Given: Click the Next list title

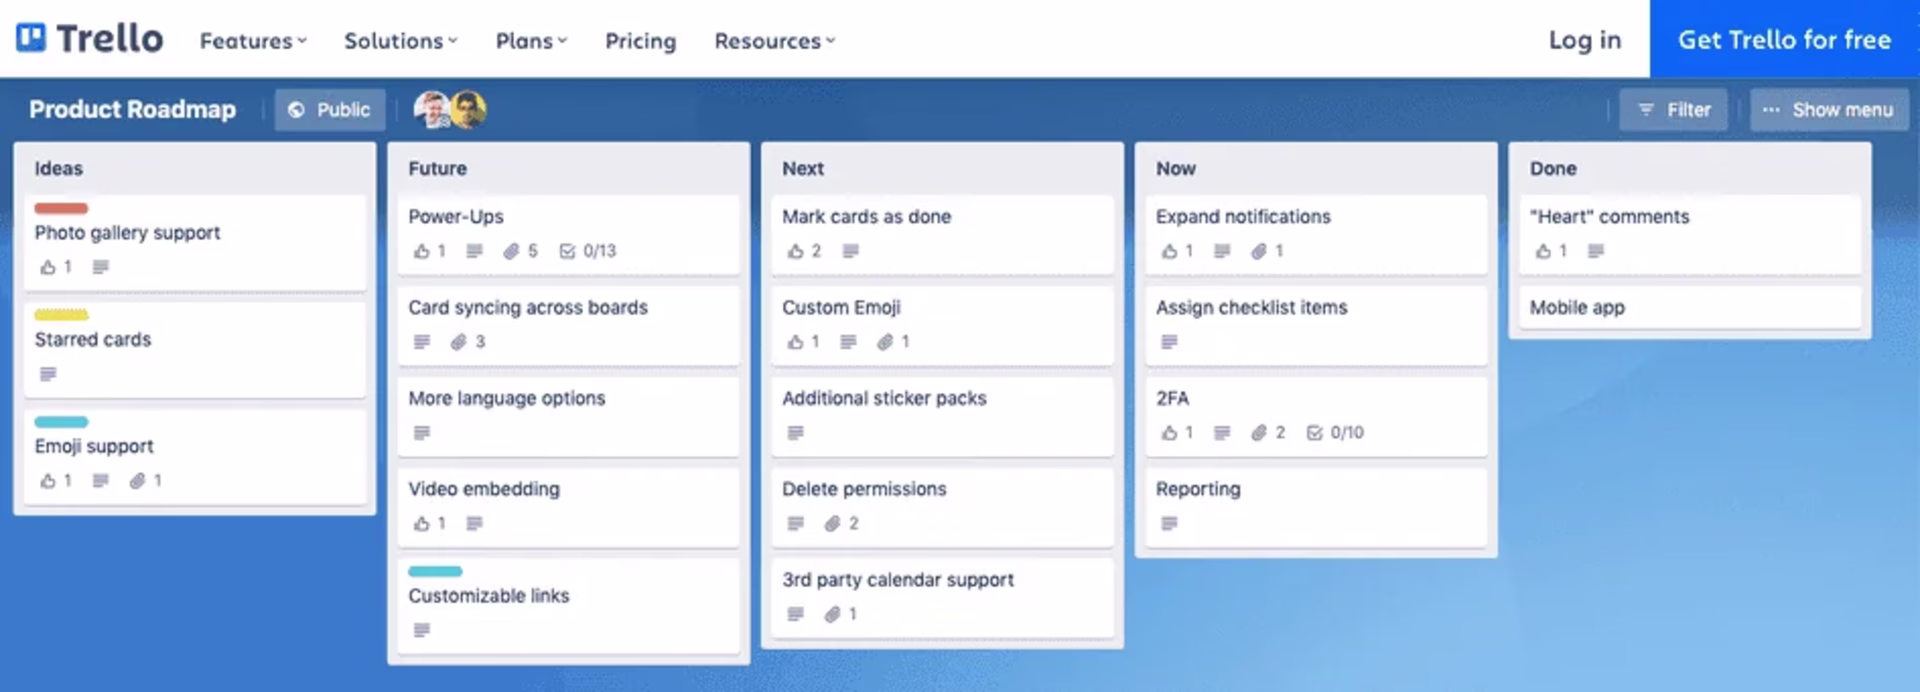Looking at the screenshot, I should click(x=803, y=169).
